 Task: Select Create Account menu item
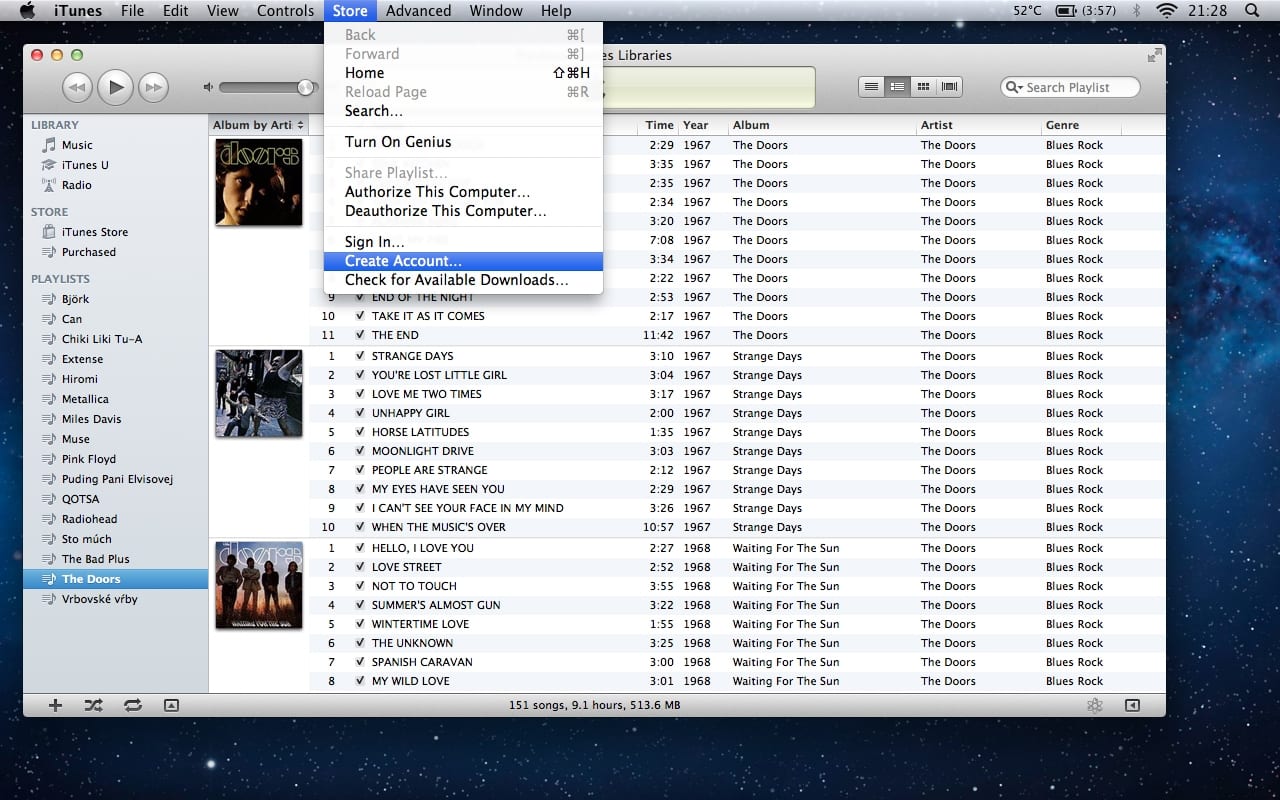coord(403,261)
